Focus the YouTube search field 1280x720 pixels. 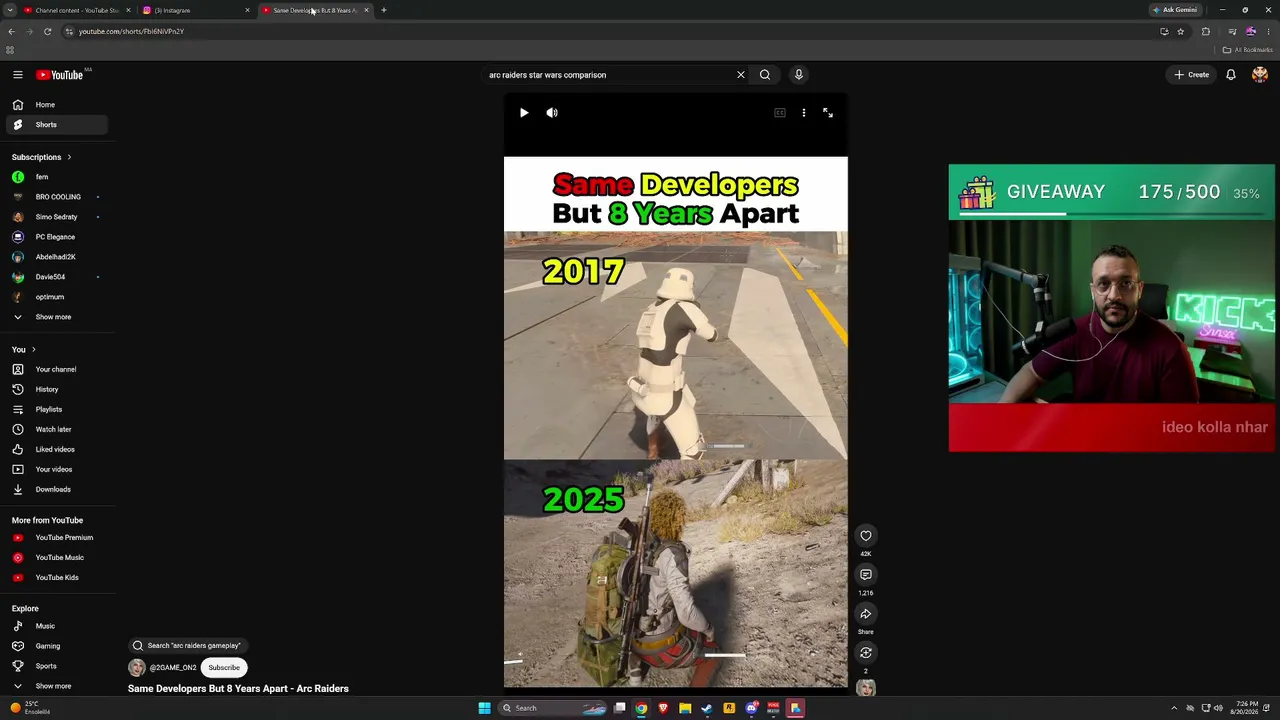click(610, 75)
